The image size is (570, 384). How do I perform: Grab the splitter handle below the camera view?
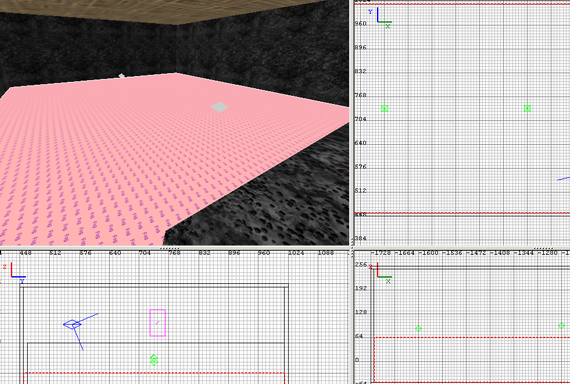click(169, 248)
